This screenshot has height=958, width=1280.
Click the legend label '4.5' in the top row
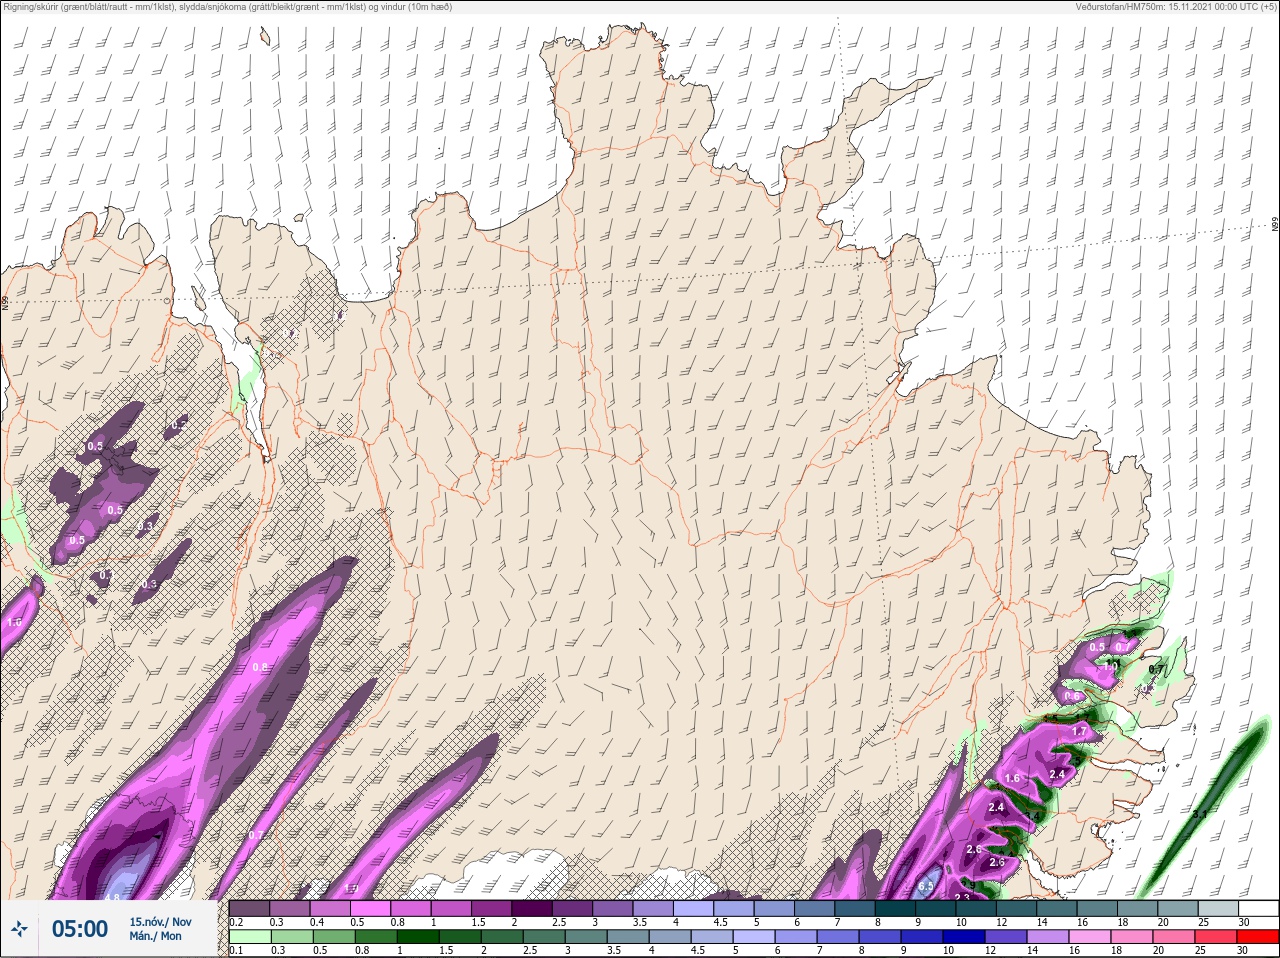[x=720, y=922]
